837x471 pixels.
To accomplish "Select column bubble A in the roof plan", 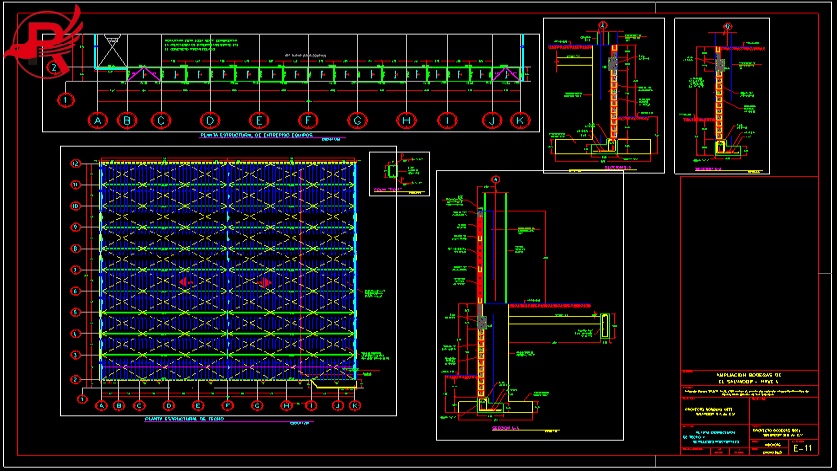I will pyautogui.click(x=101, y=406).
